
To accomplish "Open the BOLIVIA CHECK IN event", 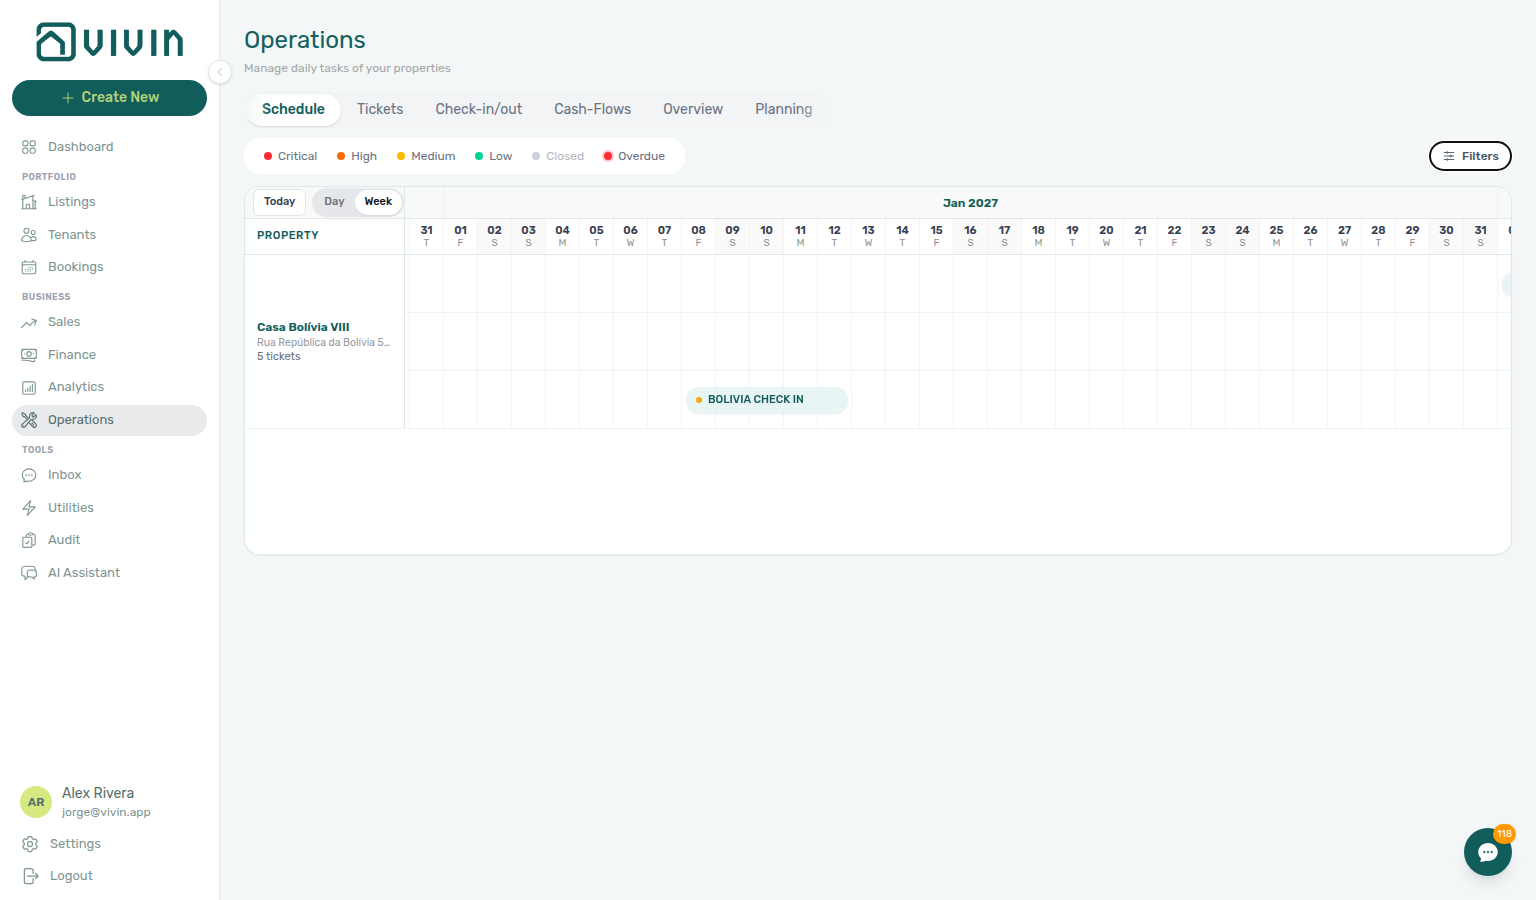I will tap(767, 400).
